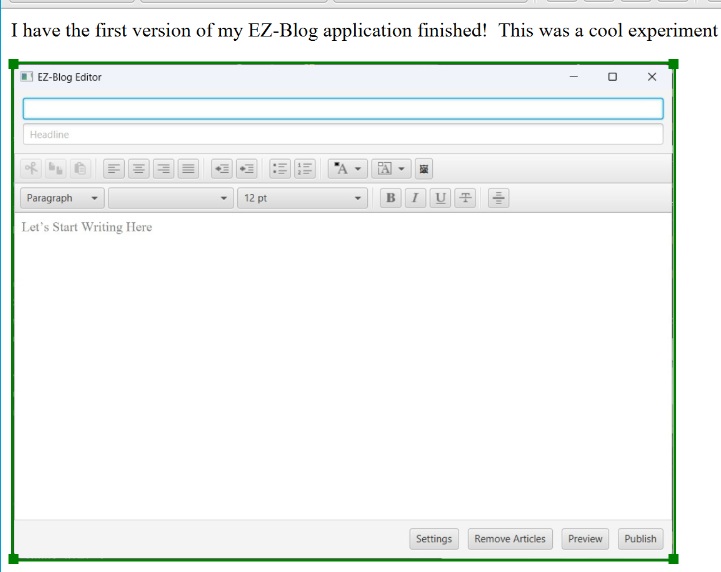721x572 pixels.
Task: Focus the empty title input field
Action: [343, 109]
